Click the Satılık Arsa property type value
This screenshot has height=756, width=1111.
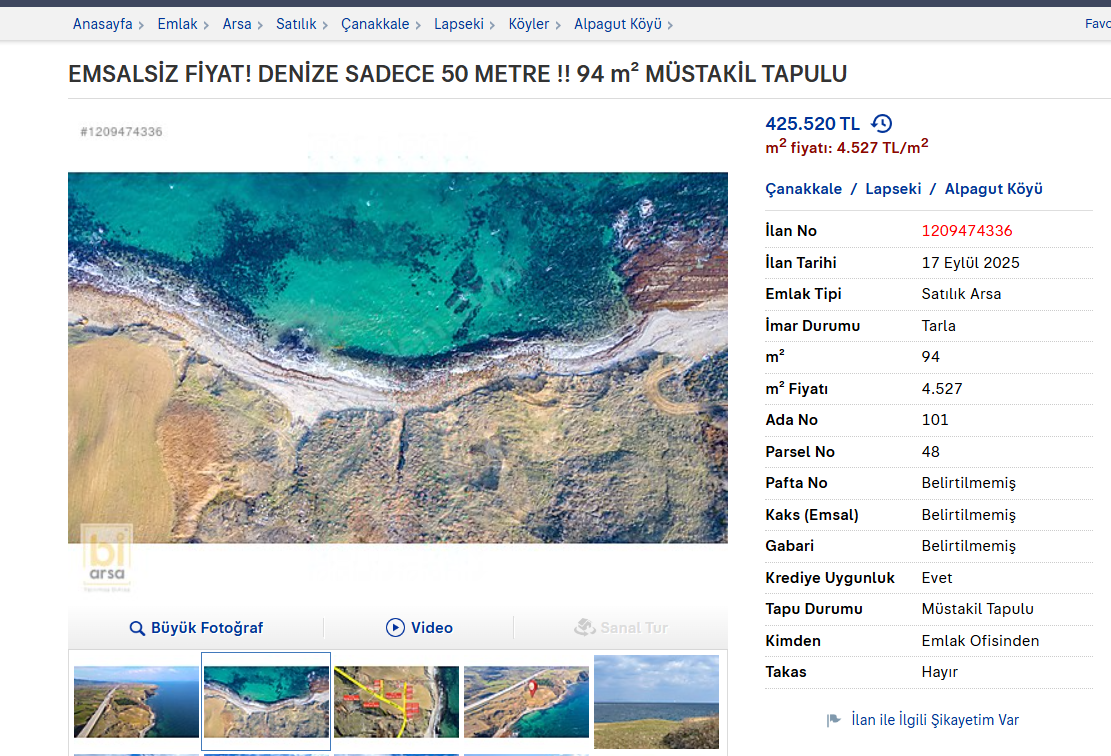click(x=961, y=294)
